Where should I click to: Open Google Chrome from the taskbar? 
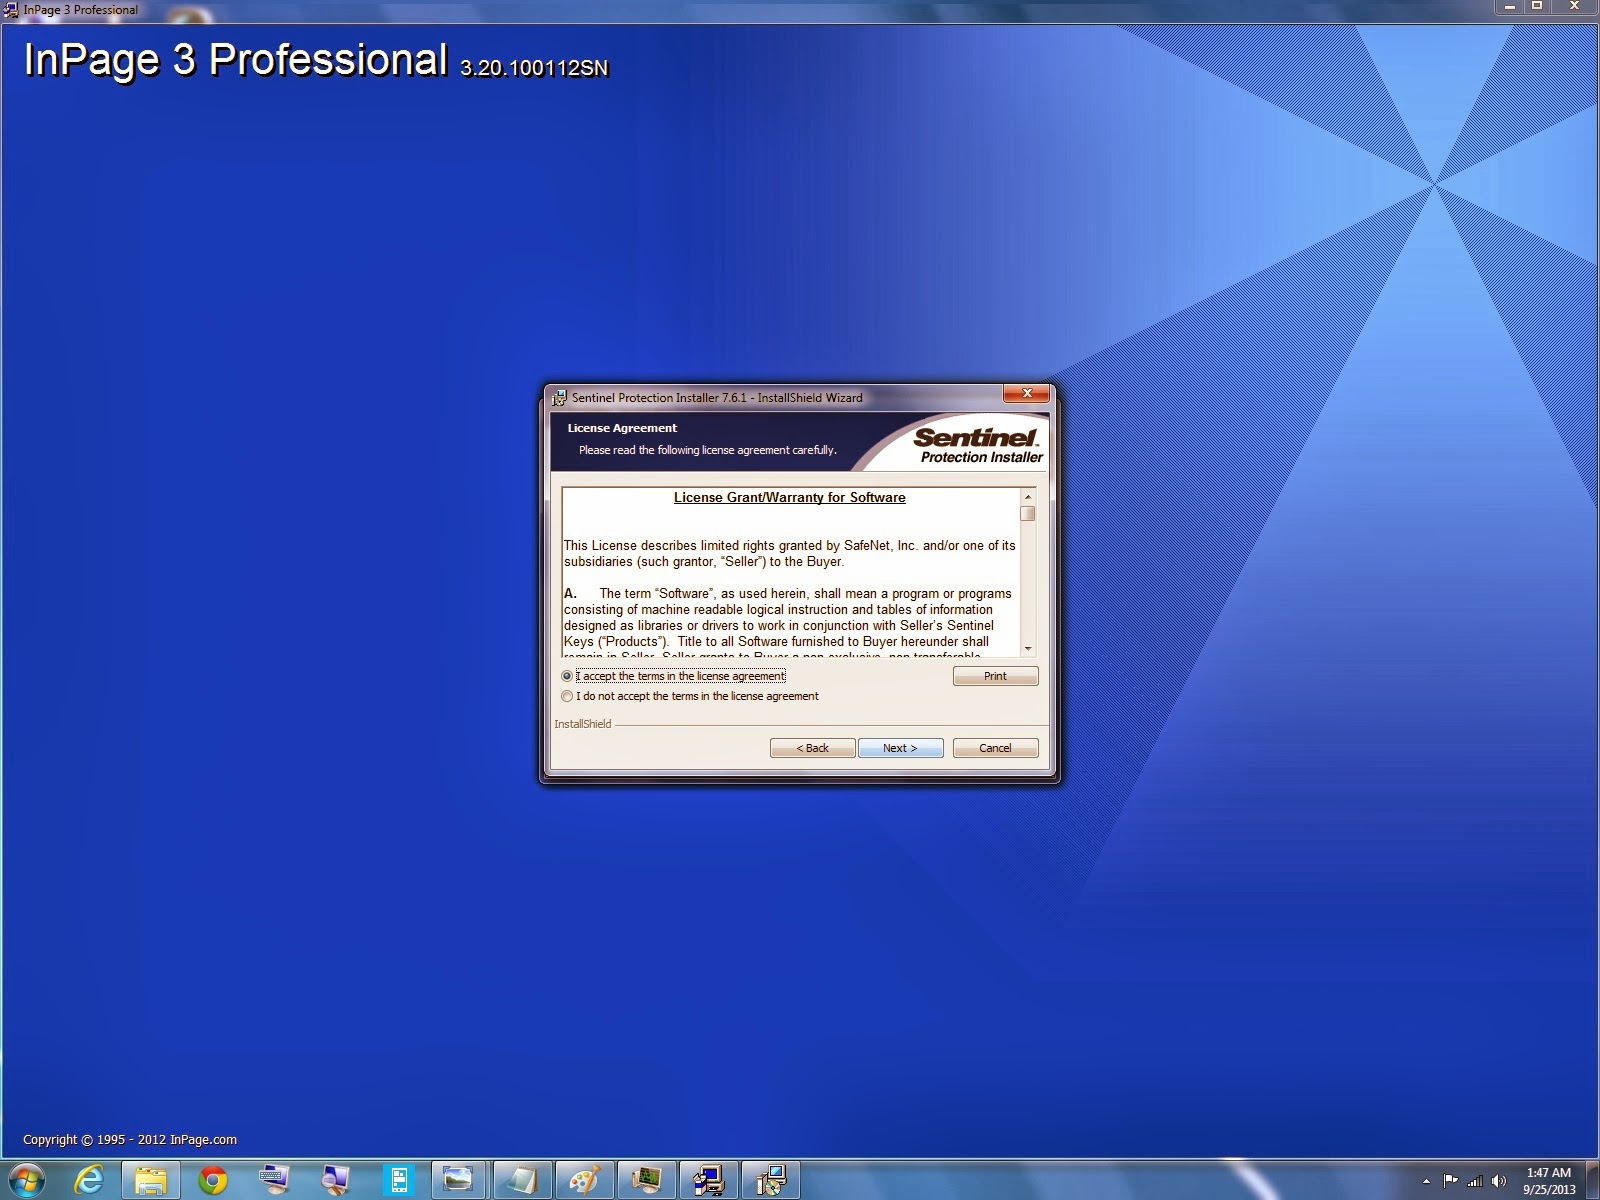click(213, 1180)
